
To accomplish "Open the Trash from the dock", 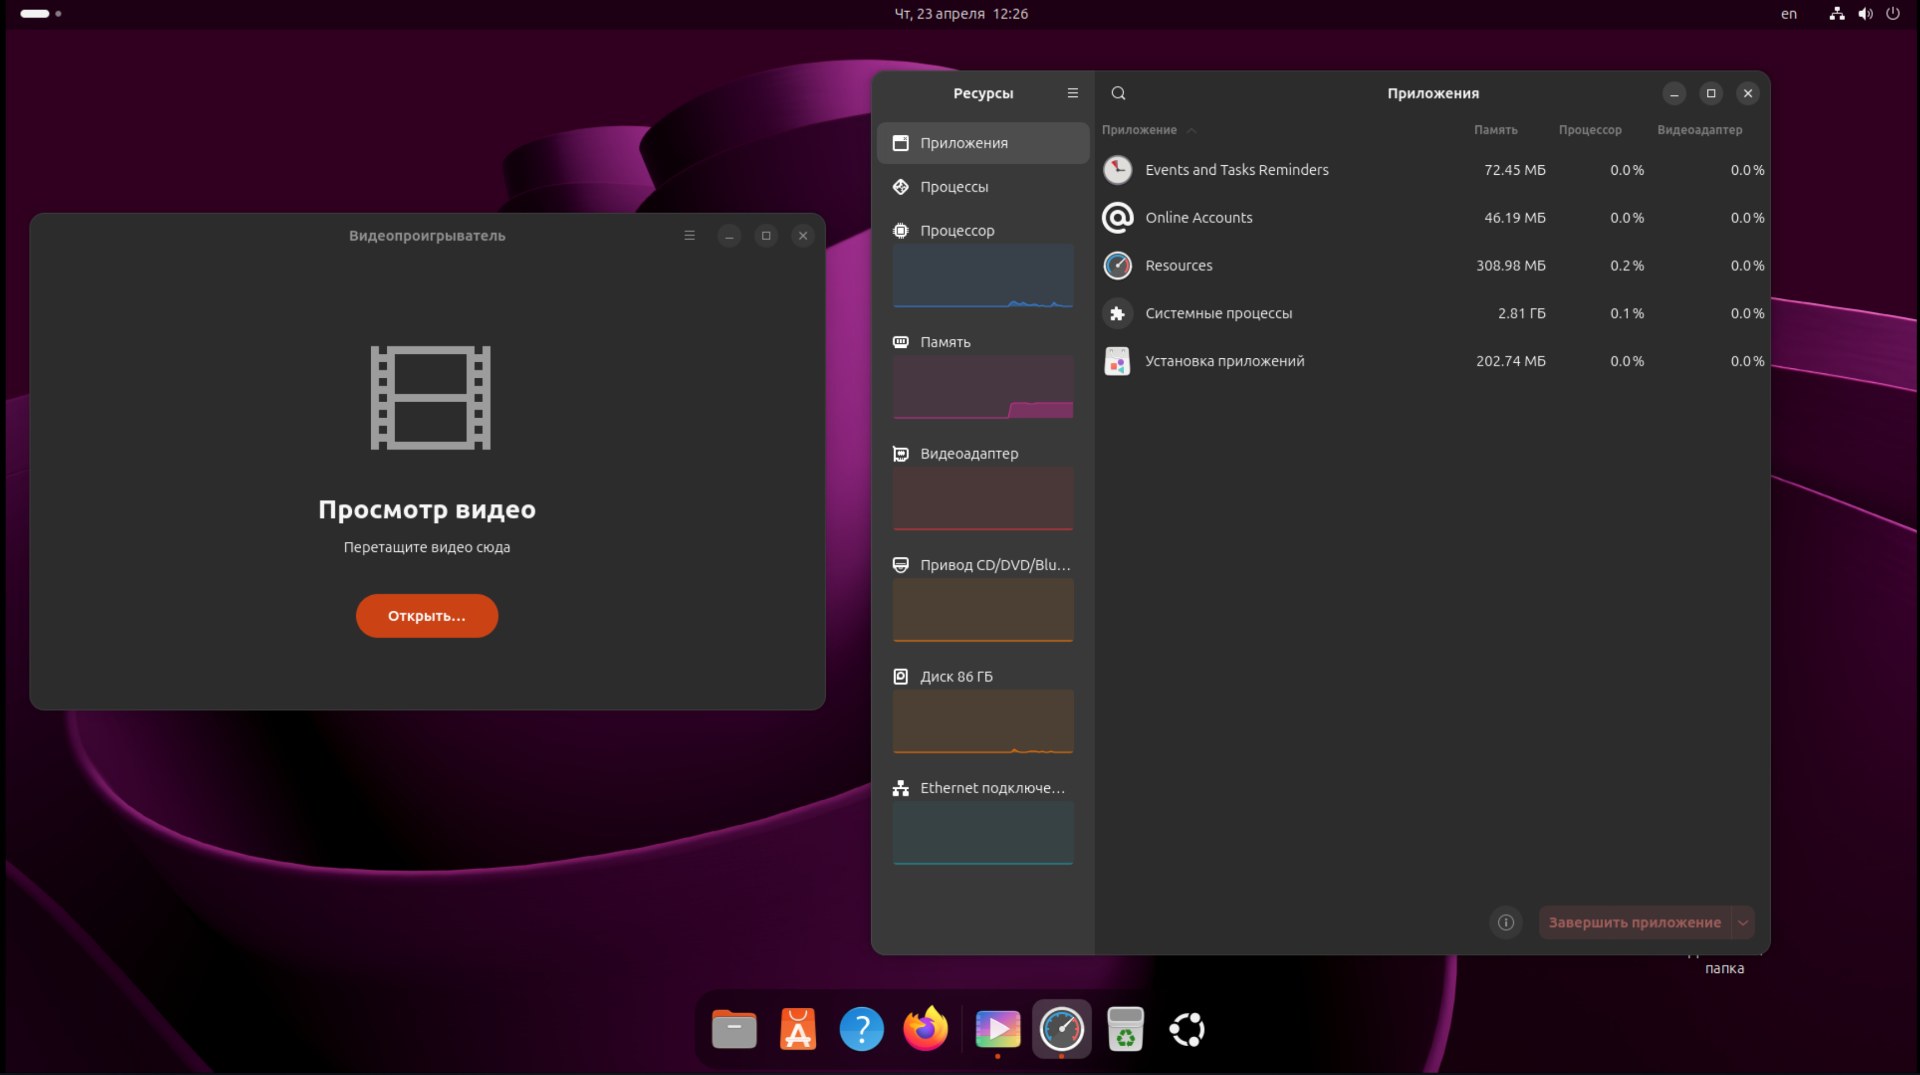I will click(1125, 1029).
